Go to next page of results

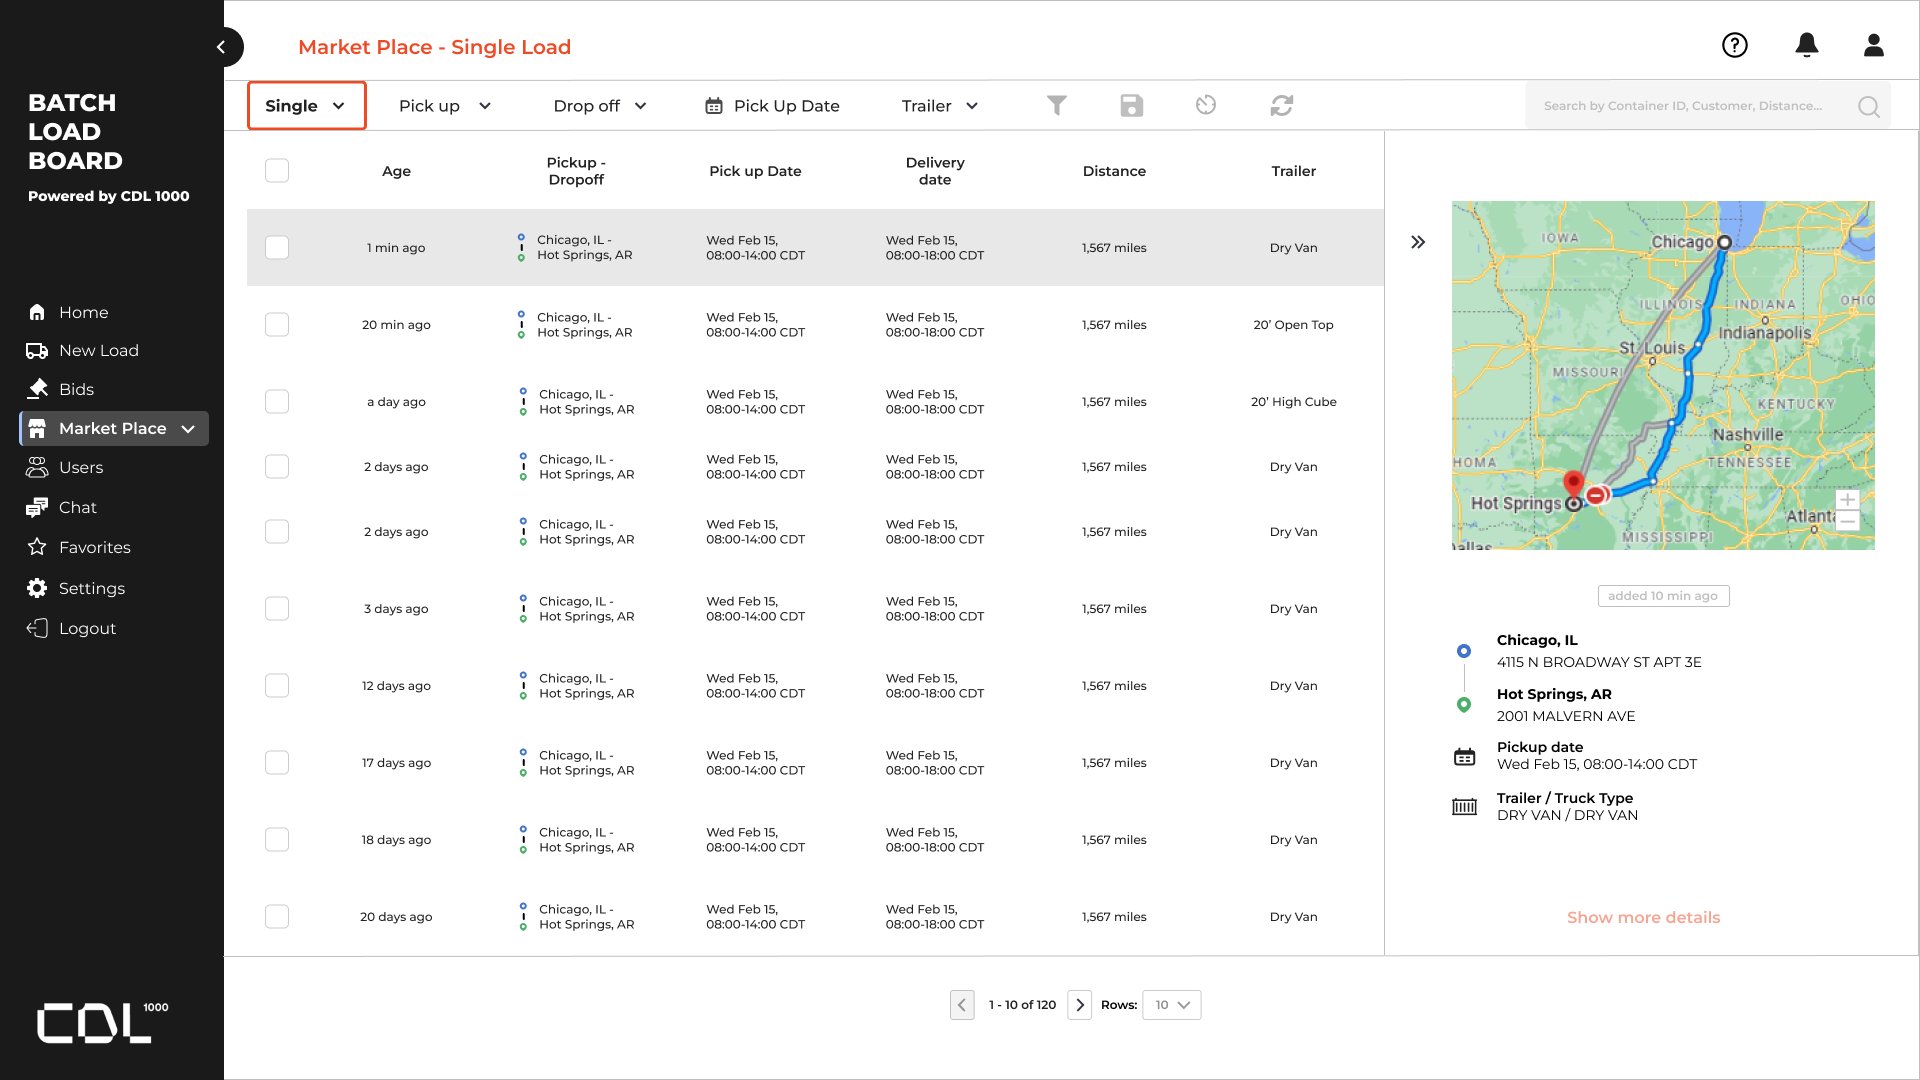point(1080,1005)
